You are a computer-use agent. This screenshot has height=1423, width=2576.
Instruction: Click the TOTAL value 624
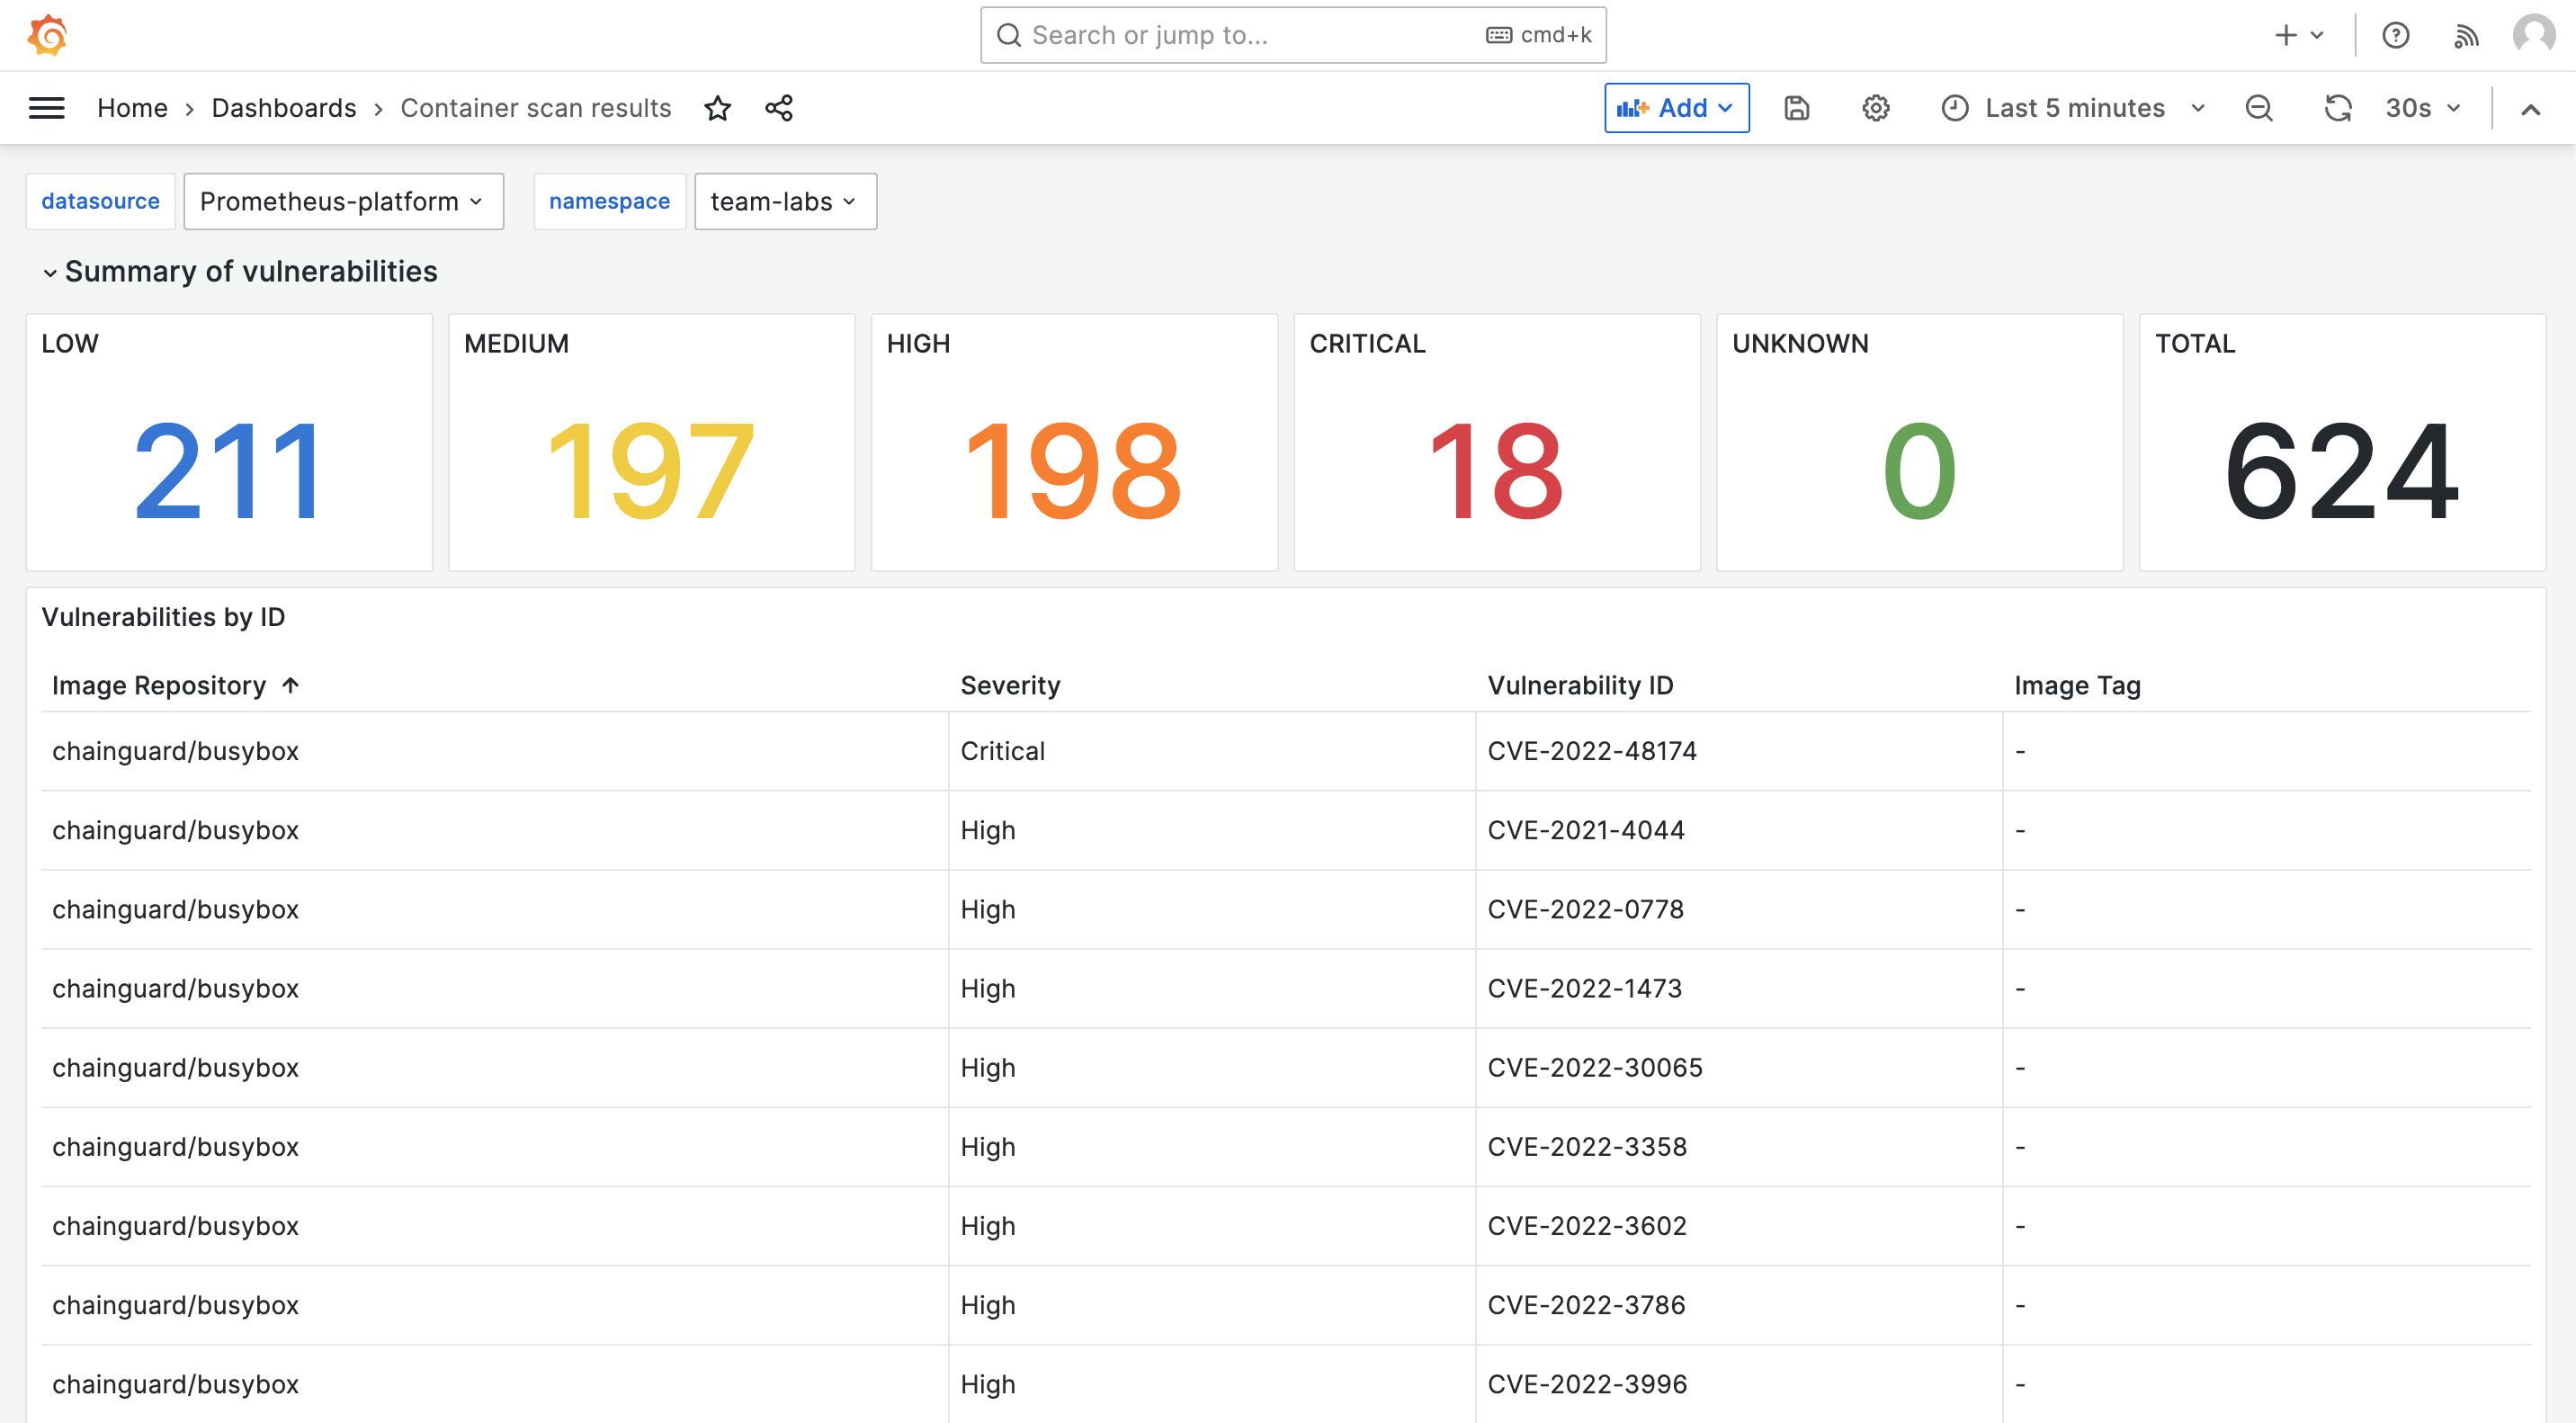(2341, 471)
